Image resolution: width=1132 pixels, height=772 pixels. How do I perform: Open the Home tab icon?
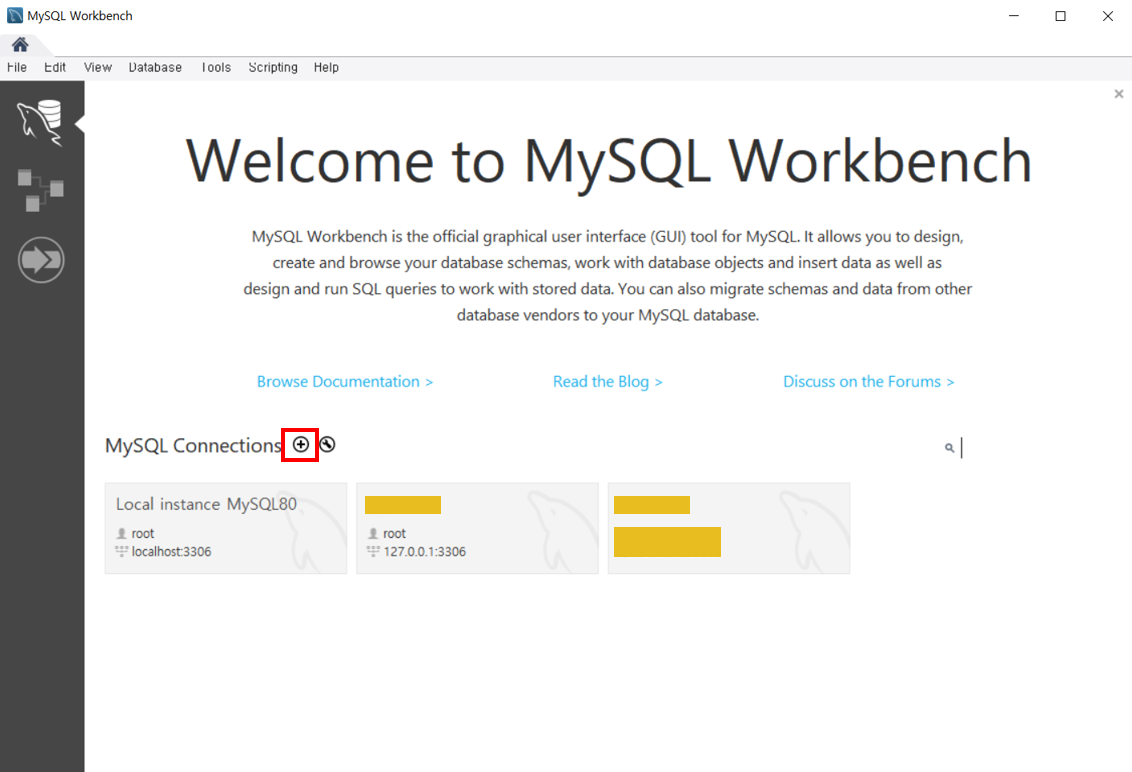[20, 45]
